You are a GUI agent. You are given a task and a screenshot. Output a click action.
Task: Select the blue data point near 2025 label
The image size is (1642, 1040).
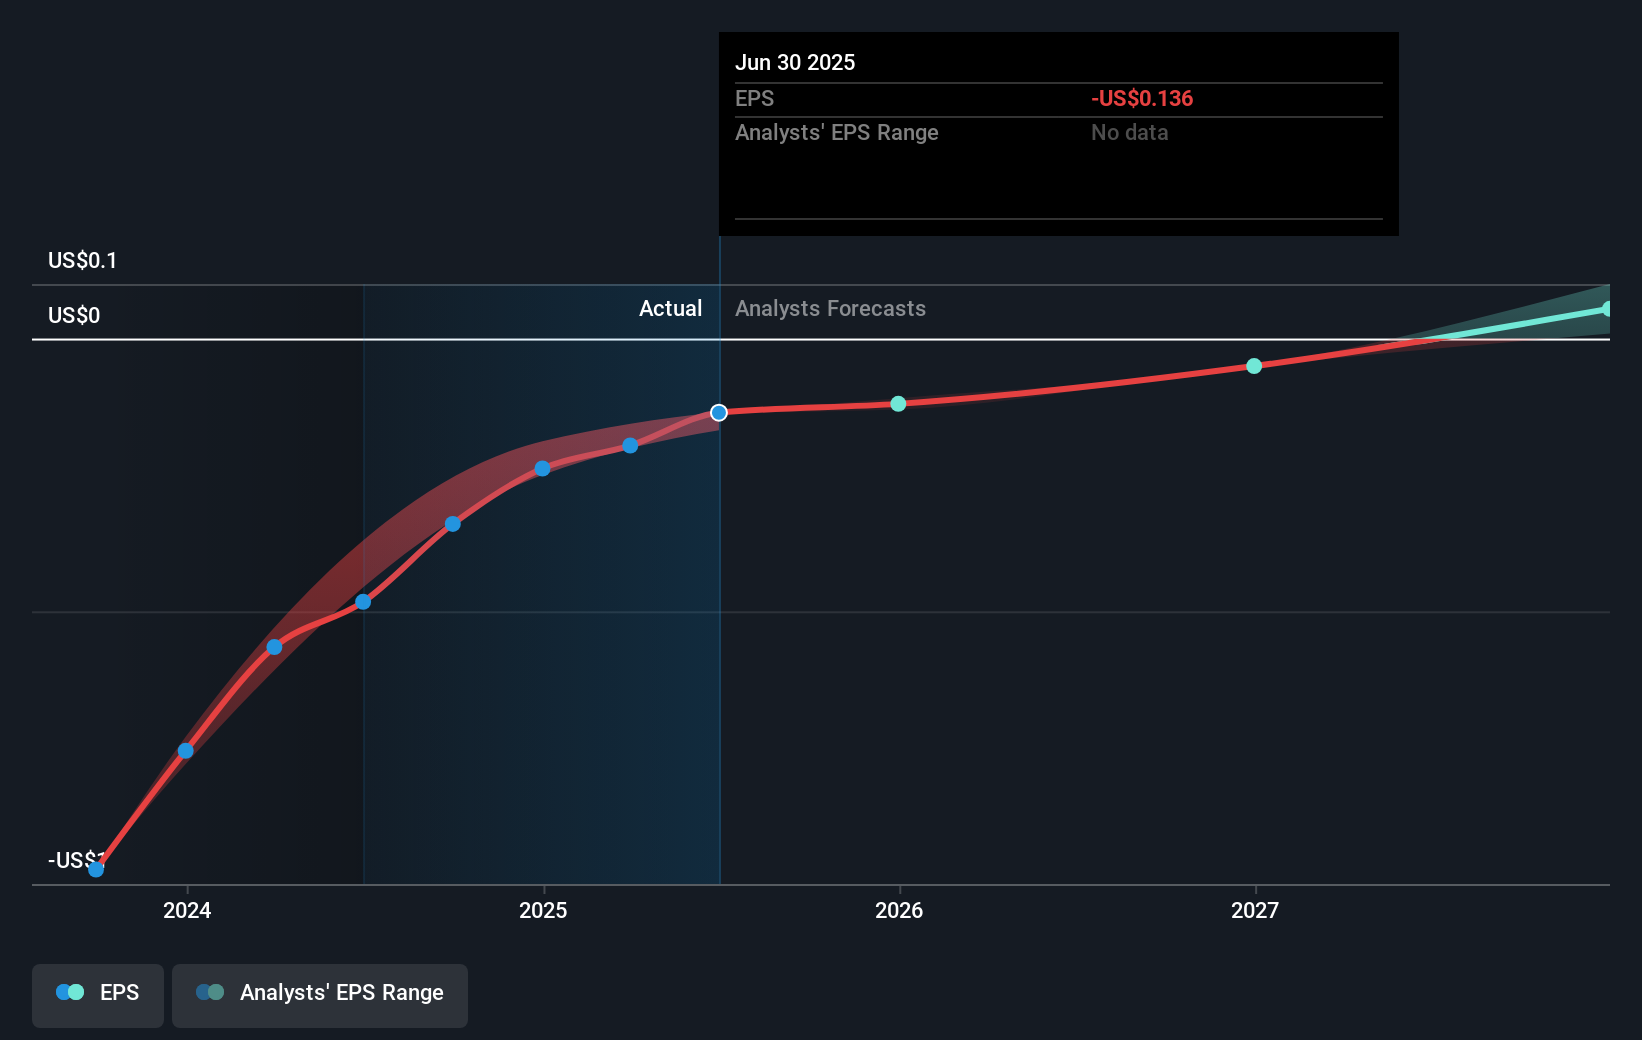(x=541, y=468)
